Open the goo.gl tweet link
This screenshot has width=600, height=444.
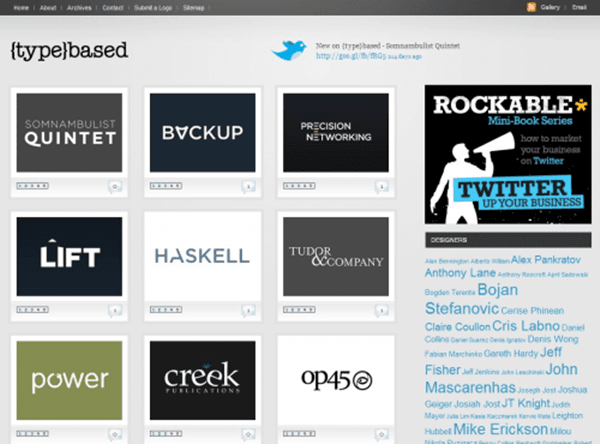click(x=351, y=56)
